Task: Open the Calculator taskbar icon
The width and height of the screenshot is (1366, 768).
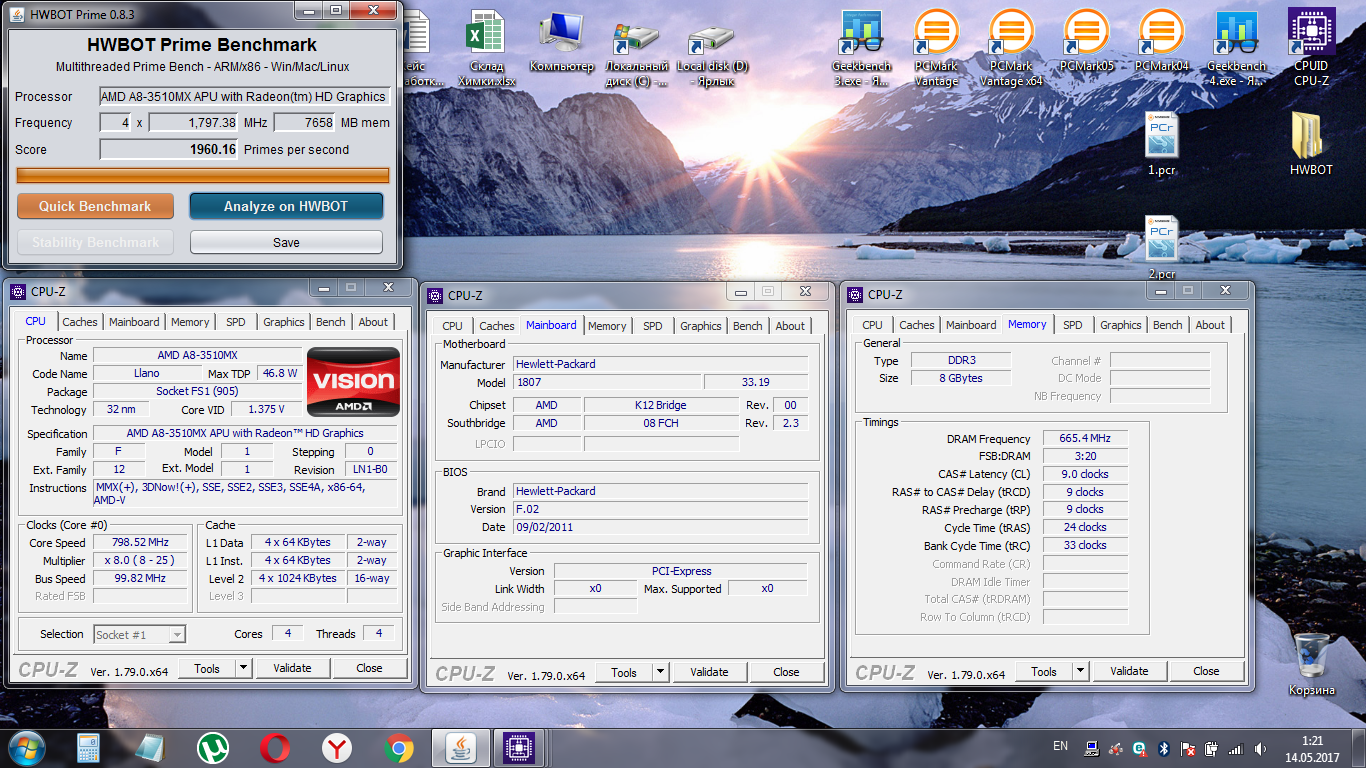Action: click(89, 747)
